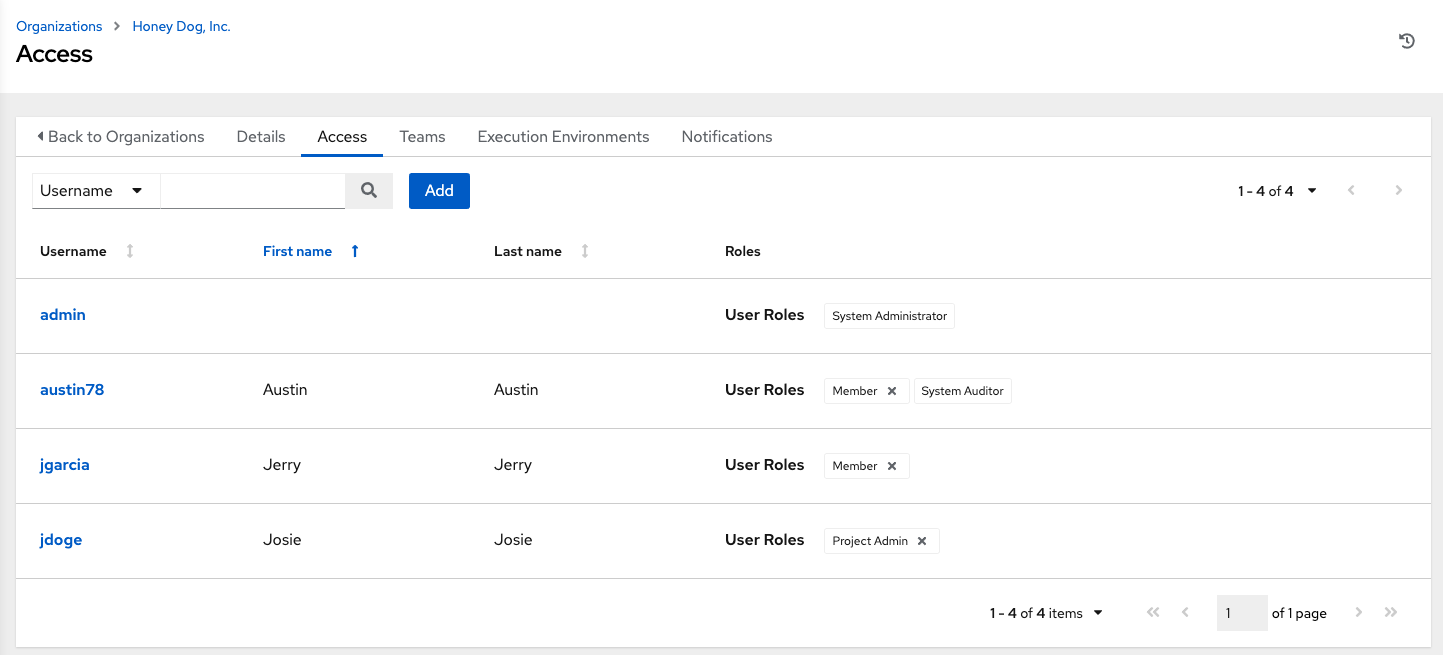The image size is (1443, 655).
Task: Remove the Member role from austin78
Action: (893, 390)
